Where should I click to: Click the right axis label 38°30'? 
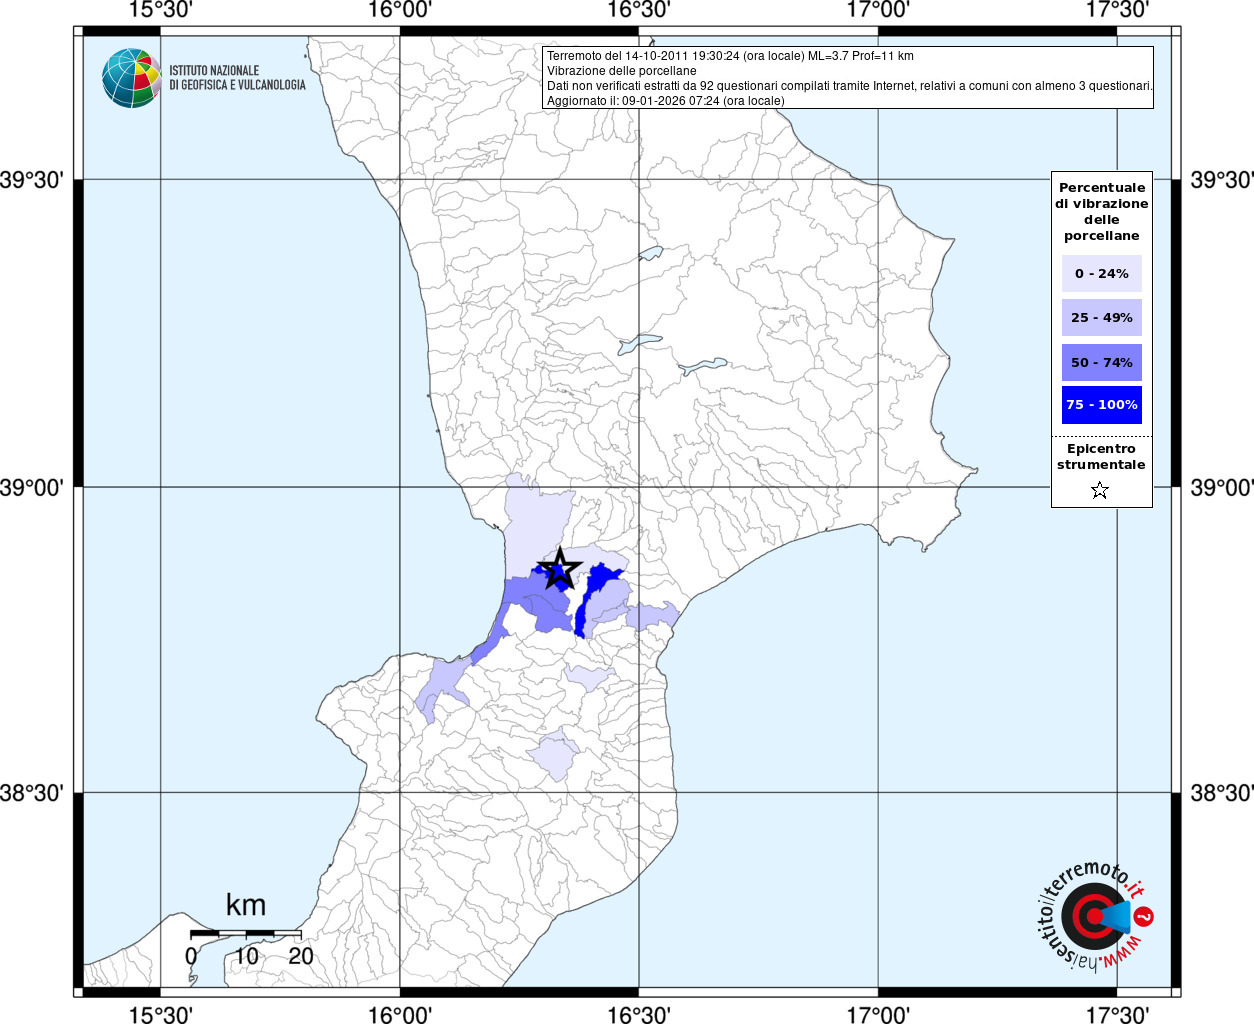tap(1221, 794)
